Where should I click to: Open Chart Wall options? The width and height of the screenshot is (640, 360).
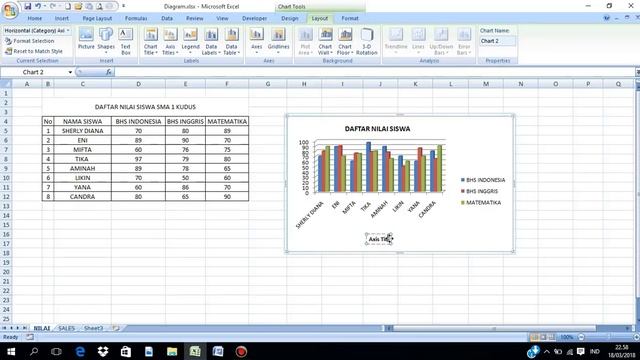325,41
